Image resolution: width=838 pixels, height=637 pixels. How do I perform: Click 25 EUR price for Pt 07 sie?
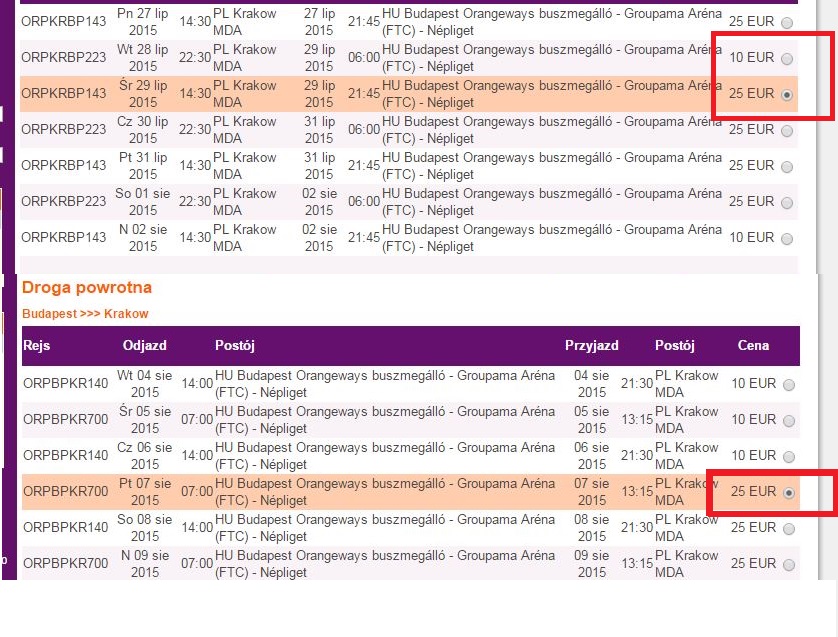(754, 491)
